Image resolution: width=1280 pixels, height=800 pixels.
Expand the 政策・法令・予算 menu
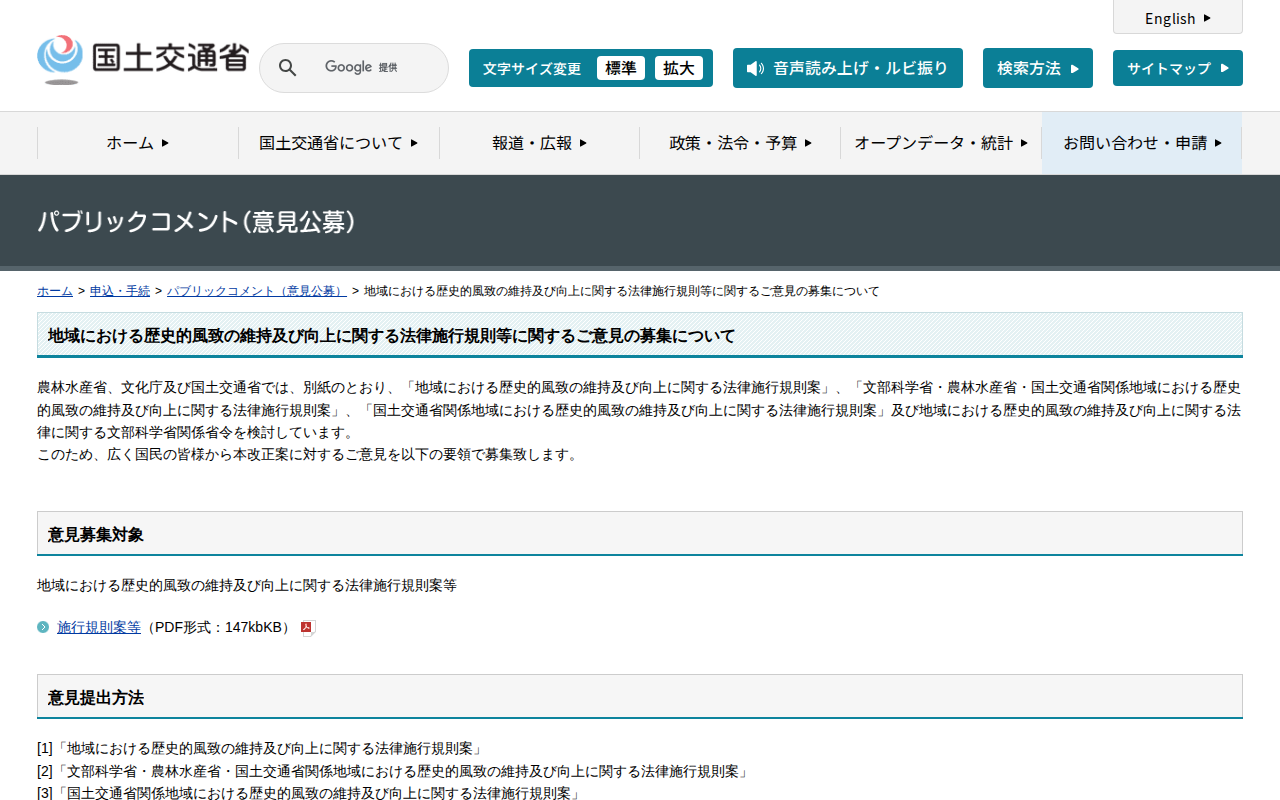coord(740,143)
